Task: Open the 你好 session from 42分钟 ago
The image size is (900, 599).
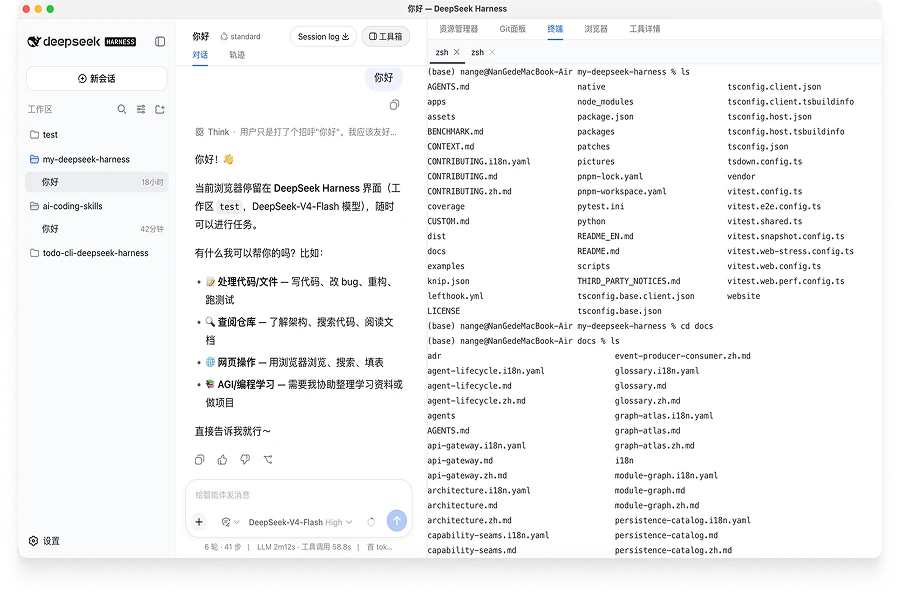Action: tap(96, 229)
